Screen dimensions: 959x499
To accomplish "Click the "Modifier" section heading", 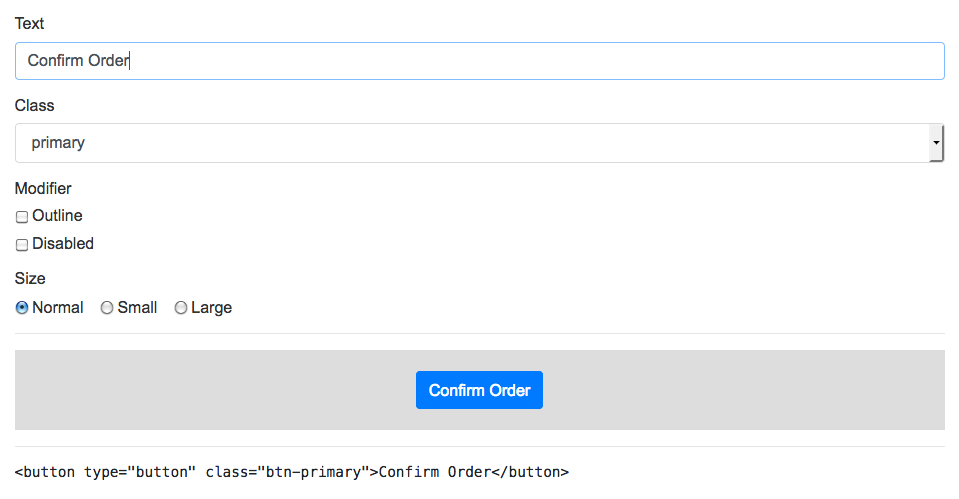I will pos(43,188).
